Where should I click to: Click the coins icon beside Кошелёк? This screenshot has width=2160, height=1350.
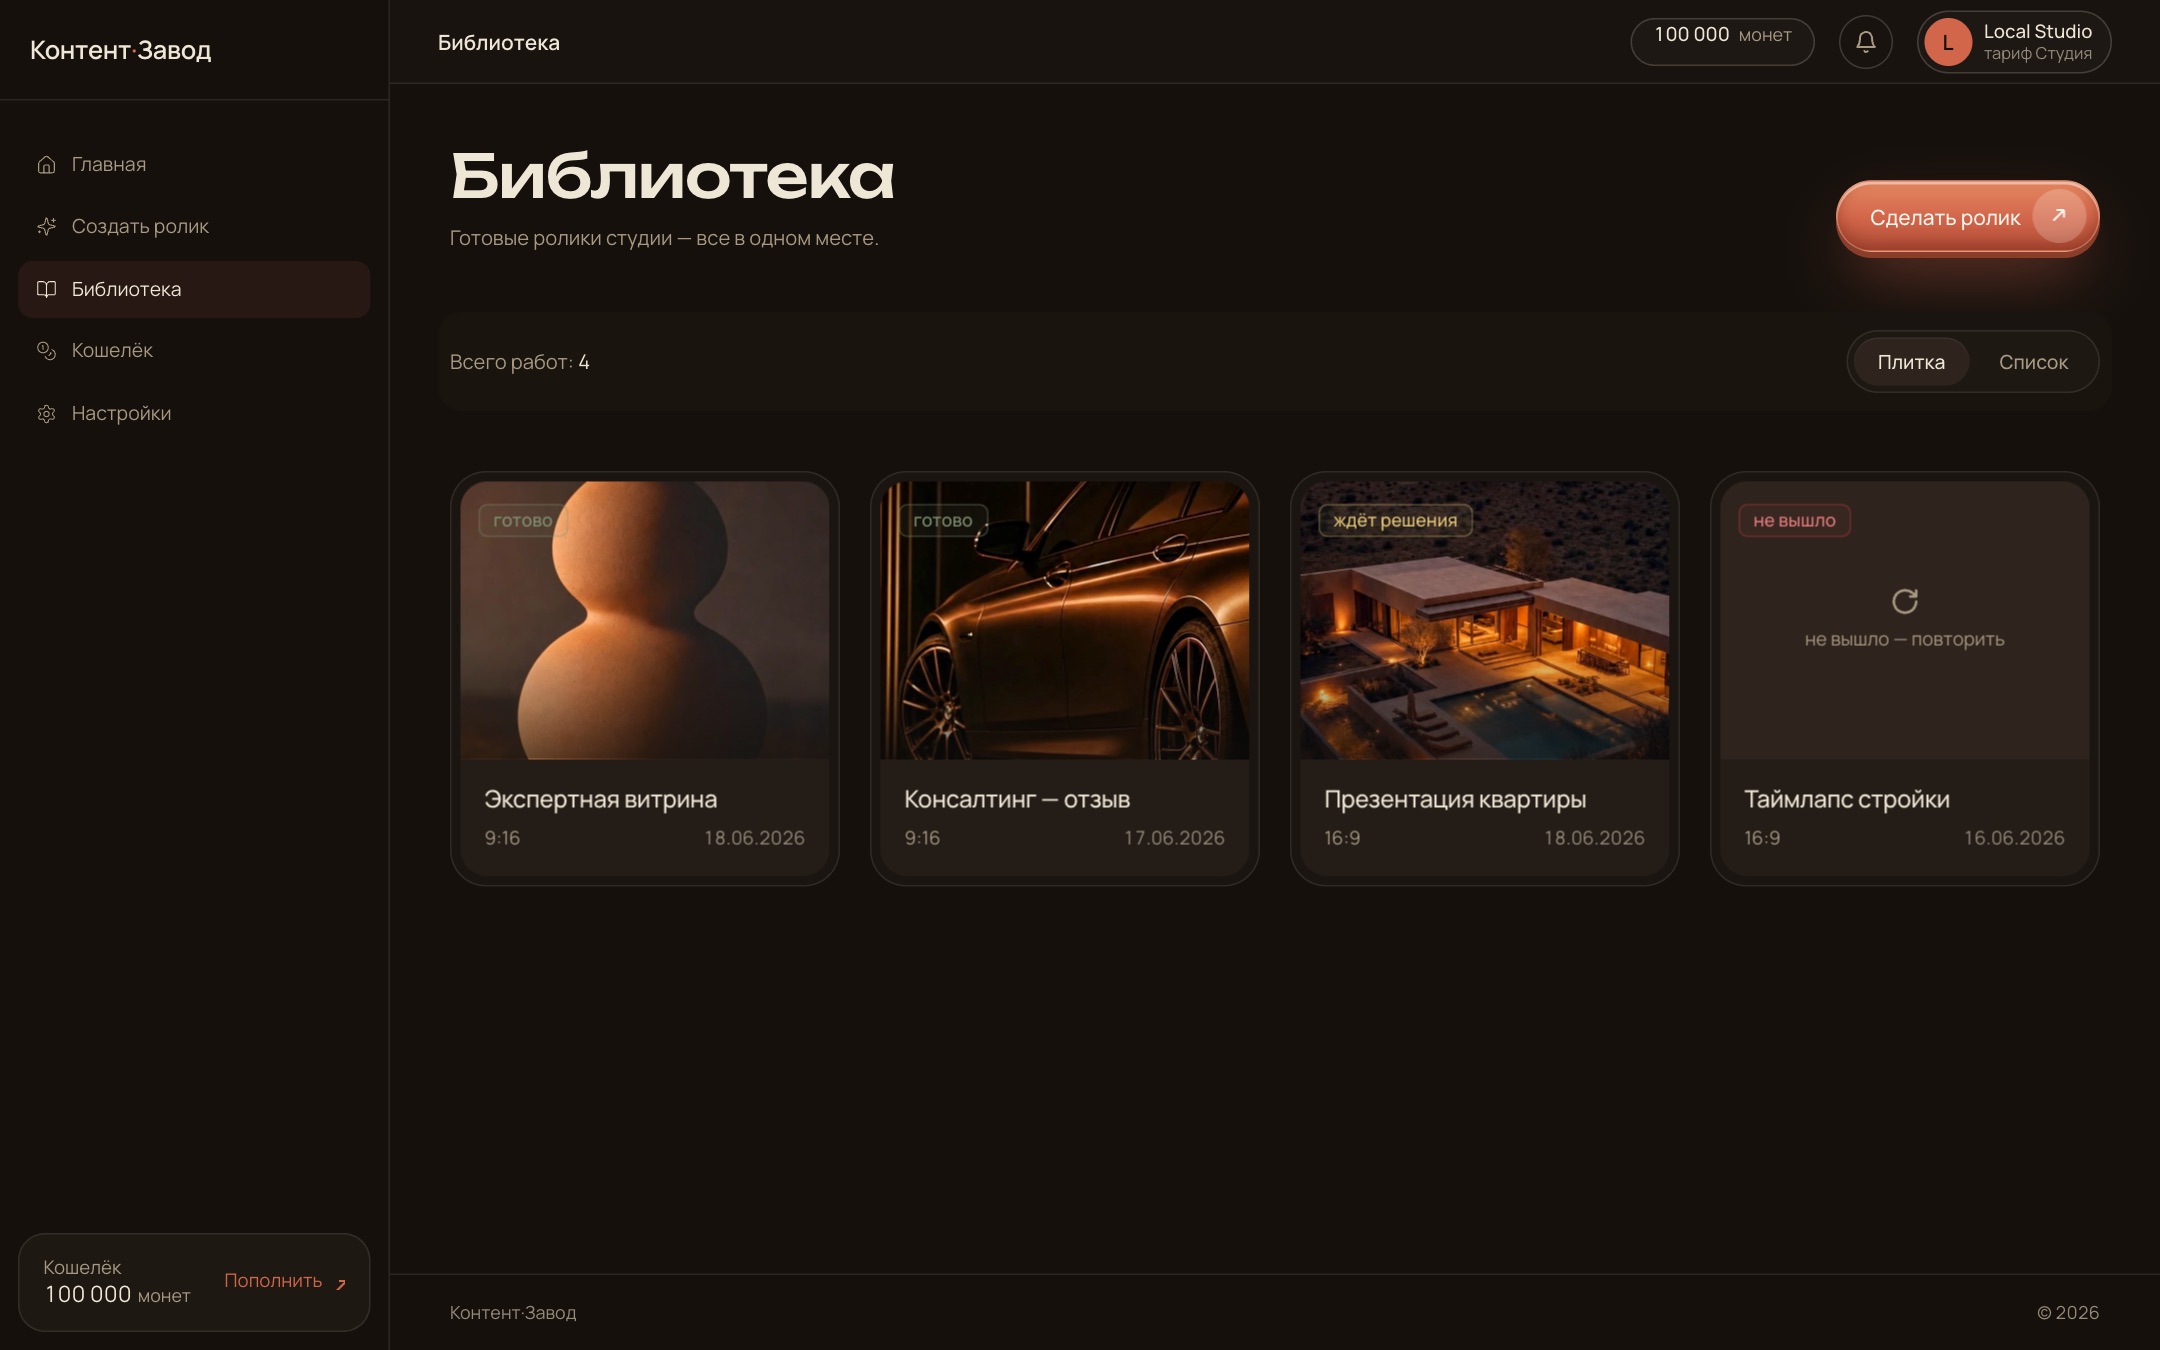point(46,351)
